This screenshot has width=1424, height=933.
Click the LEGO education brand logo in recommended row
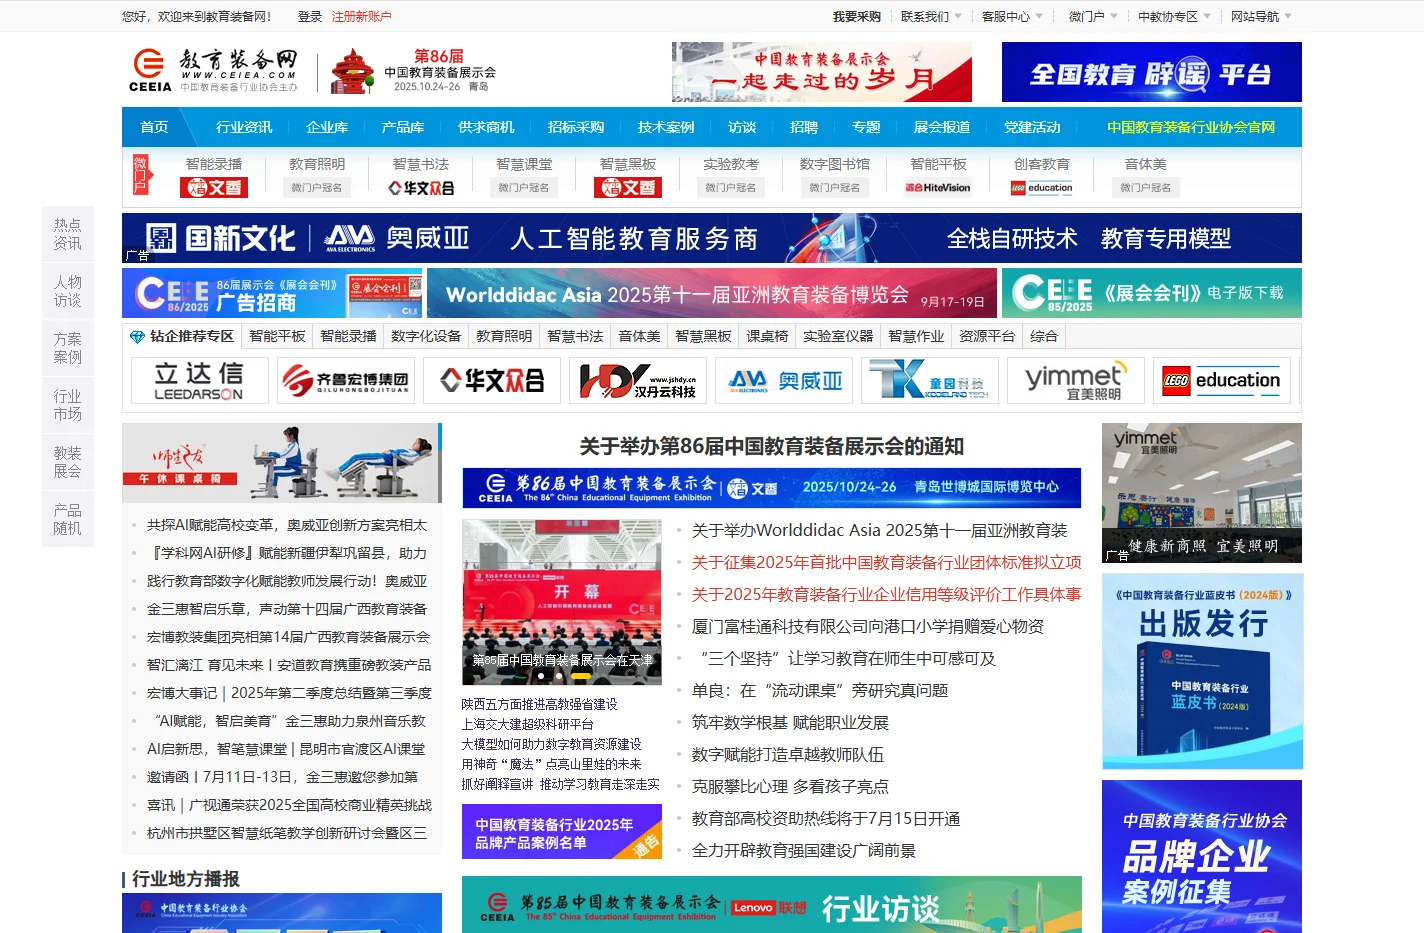[x=1222, y=381]
